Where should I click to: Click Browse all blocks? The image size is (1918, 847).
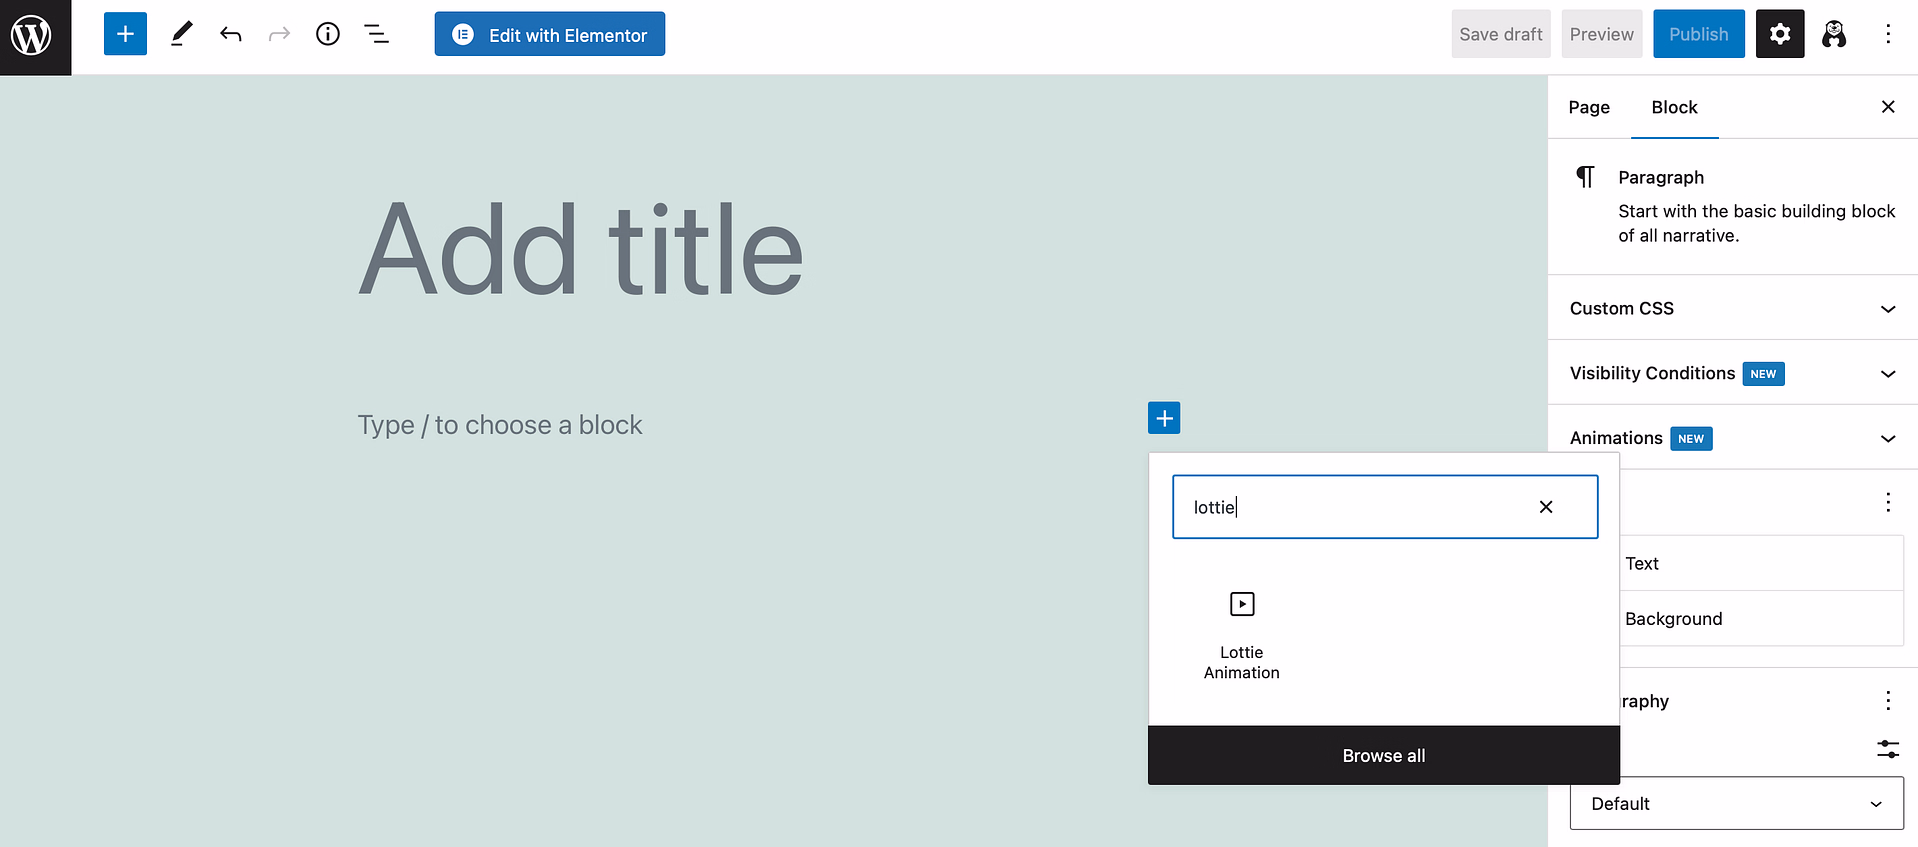1384,756
